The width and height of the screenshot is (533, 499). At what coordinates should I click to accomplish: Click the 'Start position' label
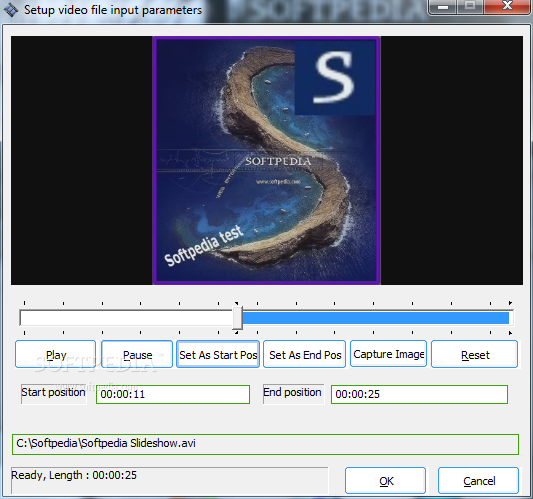(x=53, y=392)
